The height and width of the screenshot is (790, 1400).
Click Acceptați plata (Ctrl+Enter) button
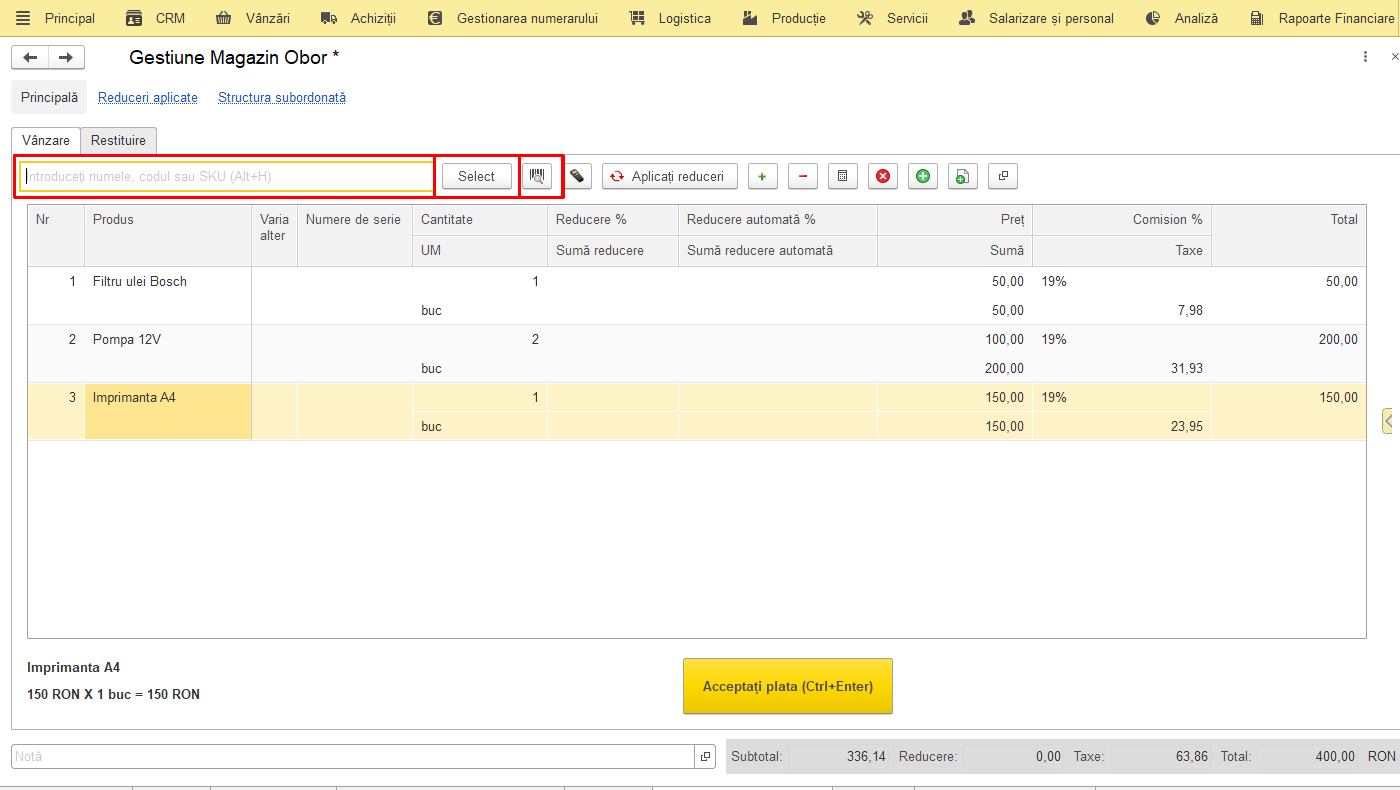pos(788,686)
